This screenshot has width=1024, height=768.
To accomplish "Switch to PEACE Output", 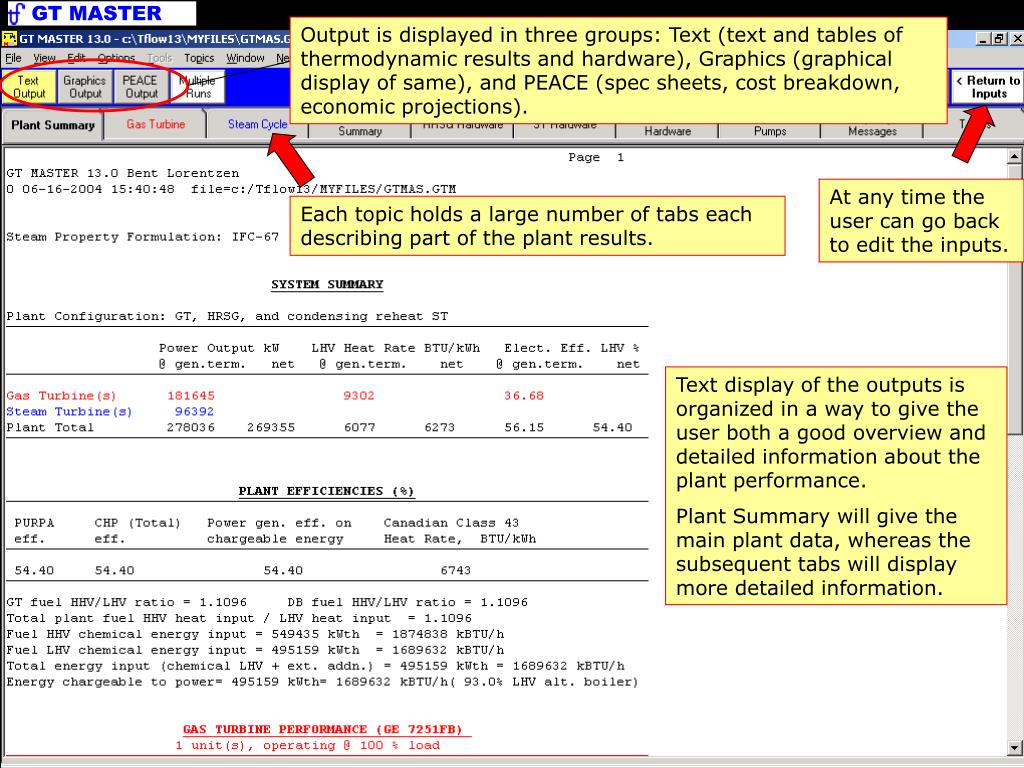I will [x=140, y=87].
